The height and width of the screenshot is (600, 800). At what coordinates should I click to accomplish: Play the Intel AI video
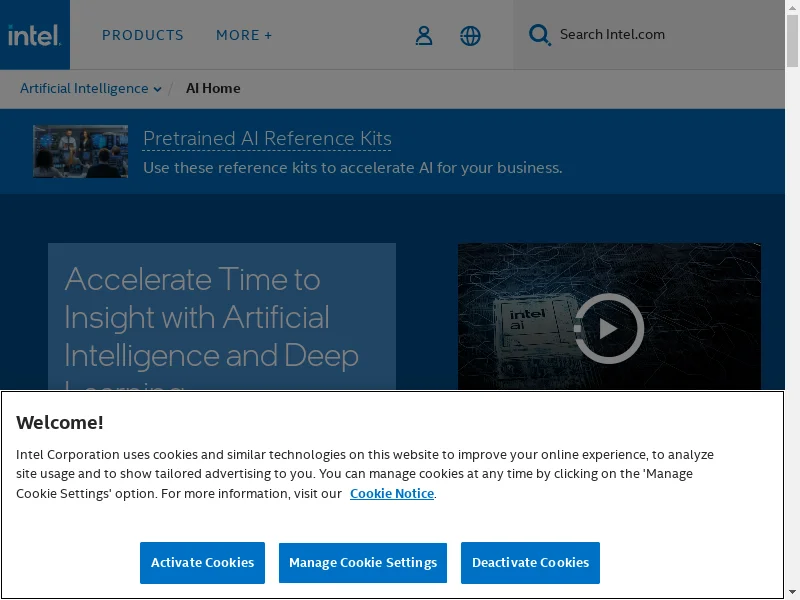(x=609, y=328)
